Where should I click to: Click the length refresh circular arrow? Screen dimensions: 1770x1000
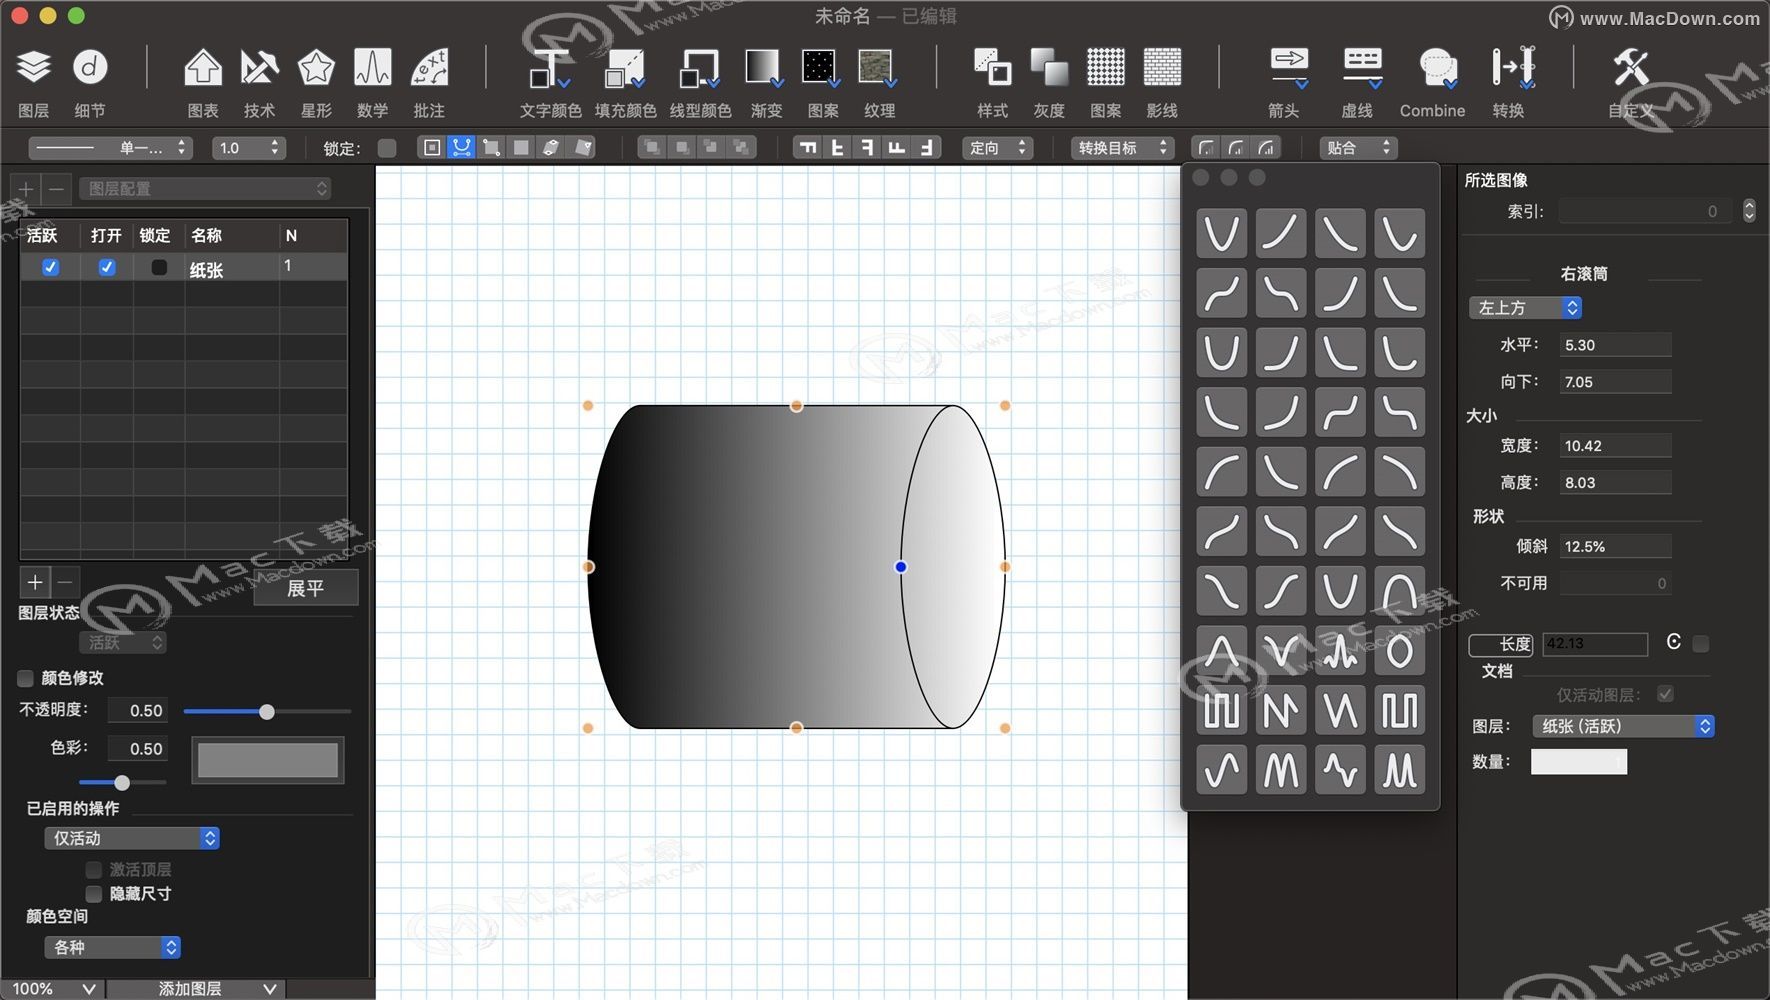click(x=1674, y=642)
